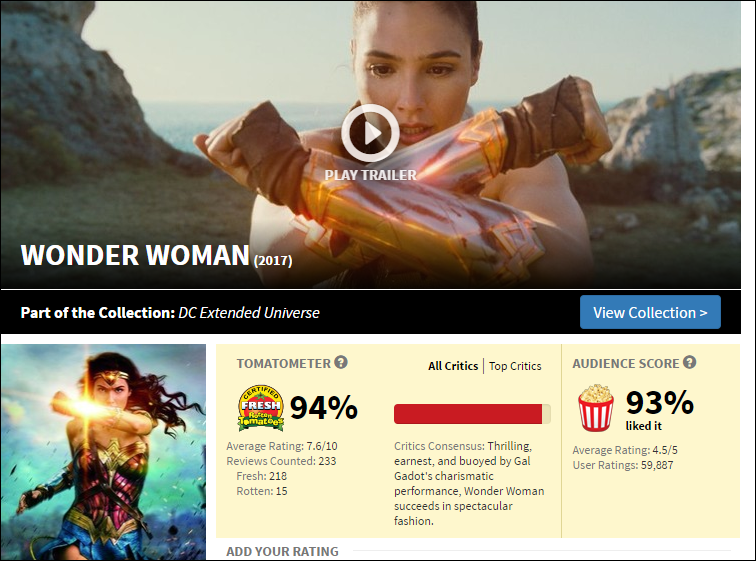Click the WONDER WOMAN movie title

click(x=135, y=255)
